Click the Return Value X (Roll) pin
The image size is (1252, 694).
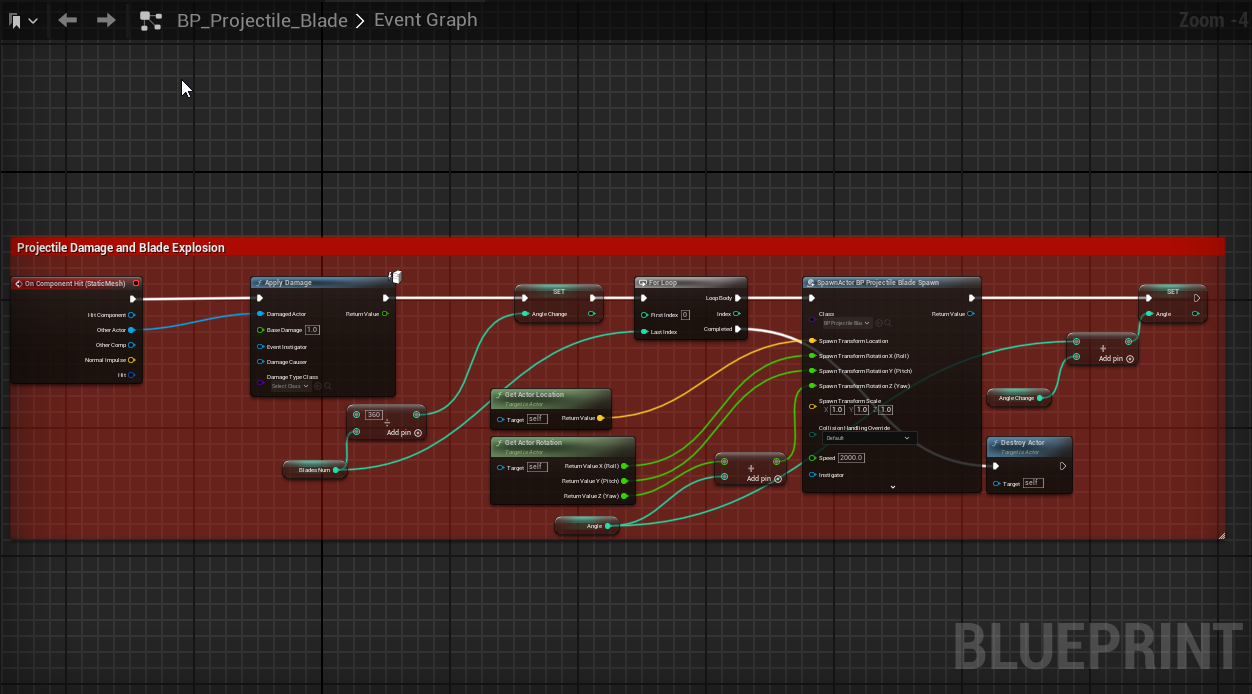click(x=625, y=466)
